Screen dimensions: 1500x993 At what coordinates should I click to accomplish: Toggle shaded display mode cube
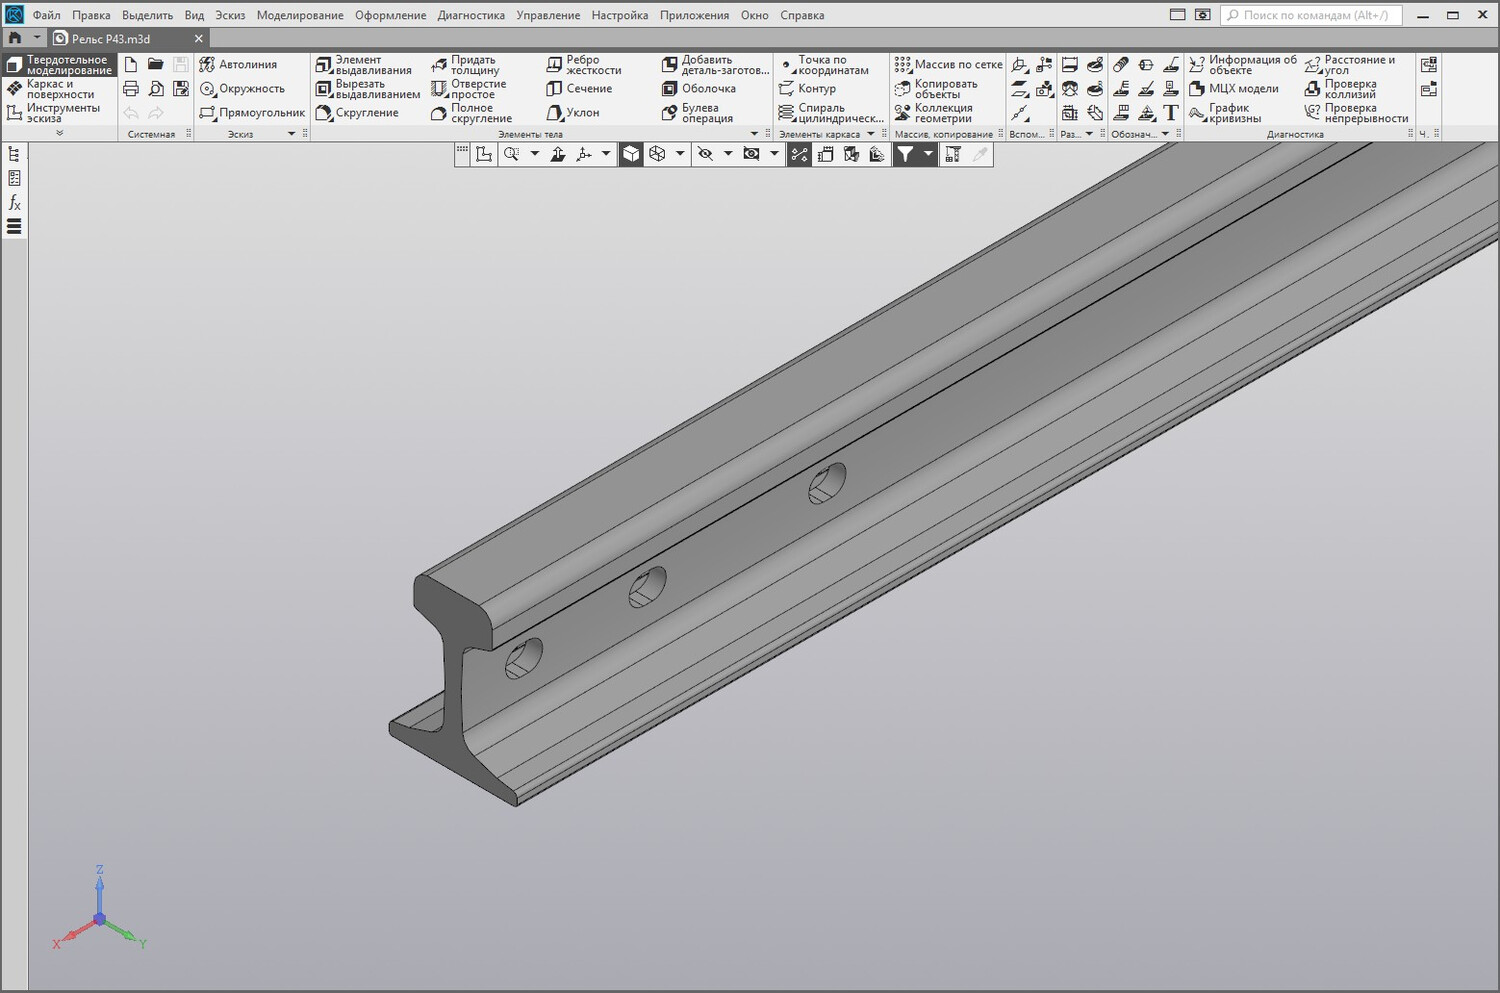(x=631, y=154)
